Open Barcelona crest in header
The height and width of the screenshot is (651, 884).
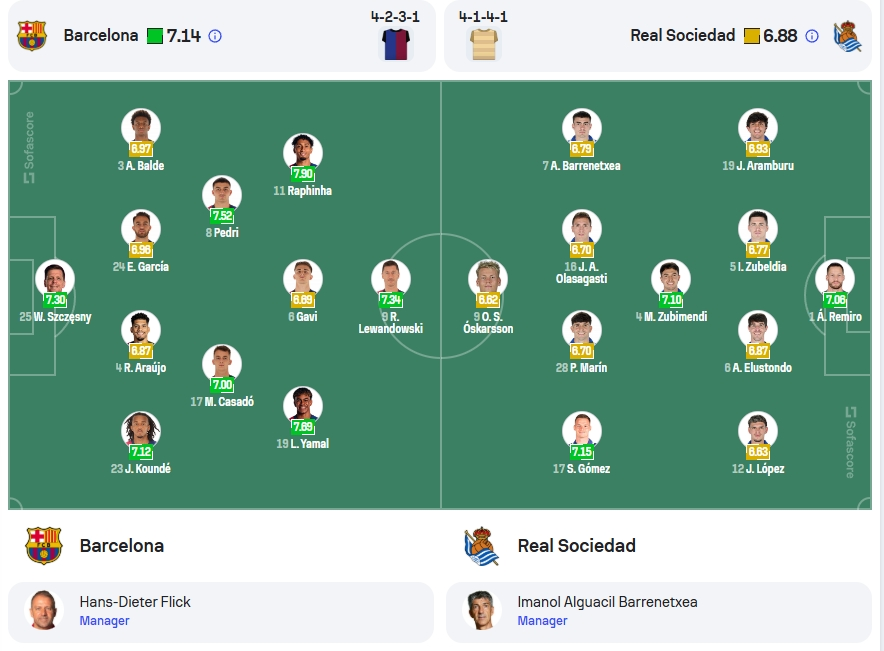(32, 36)
